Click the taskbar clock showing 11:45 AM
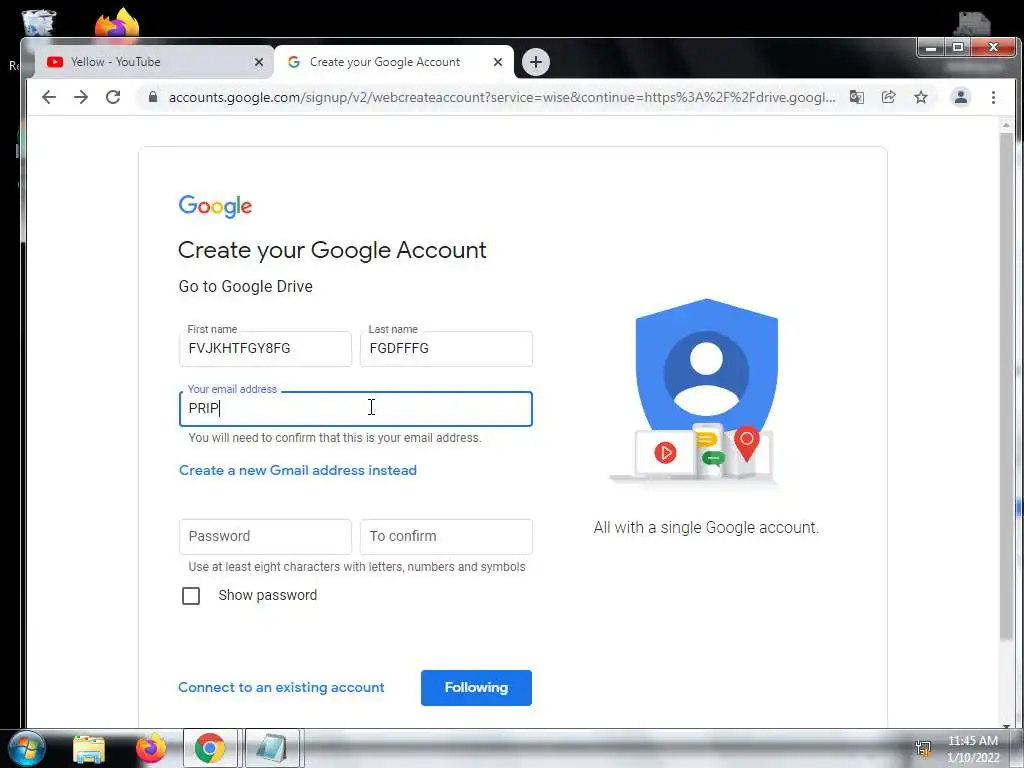1024x768 pixels. pyautogui.click(x=972, y=741)
